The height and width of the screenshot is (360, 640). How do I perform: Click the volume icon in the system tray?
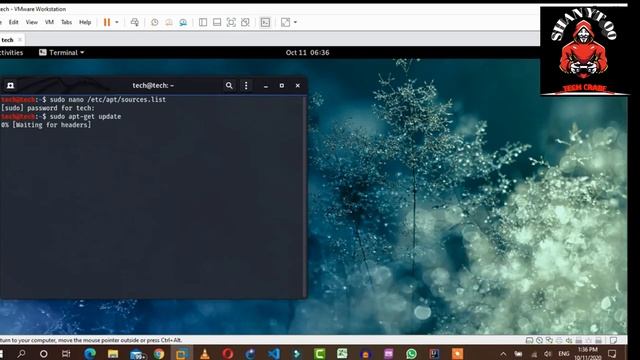[548, 354]
